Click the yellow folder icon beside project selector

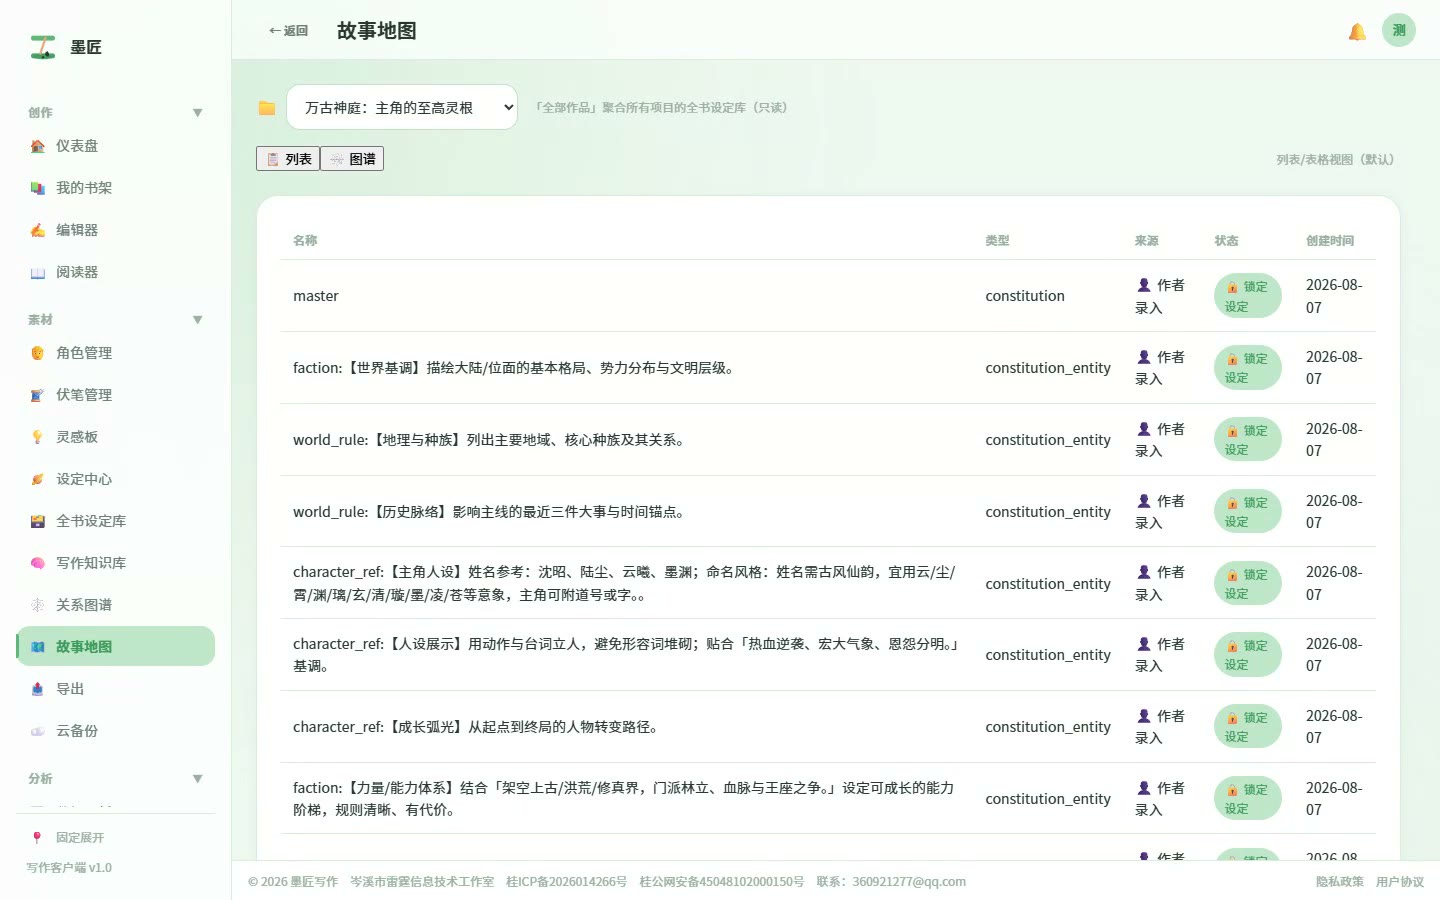pyautogui.click(x=267, y=108)
